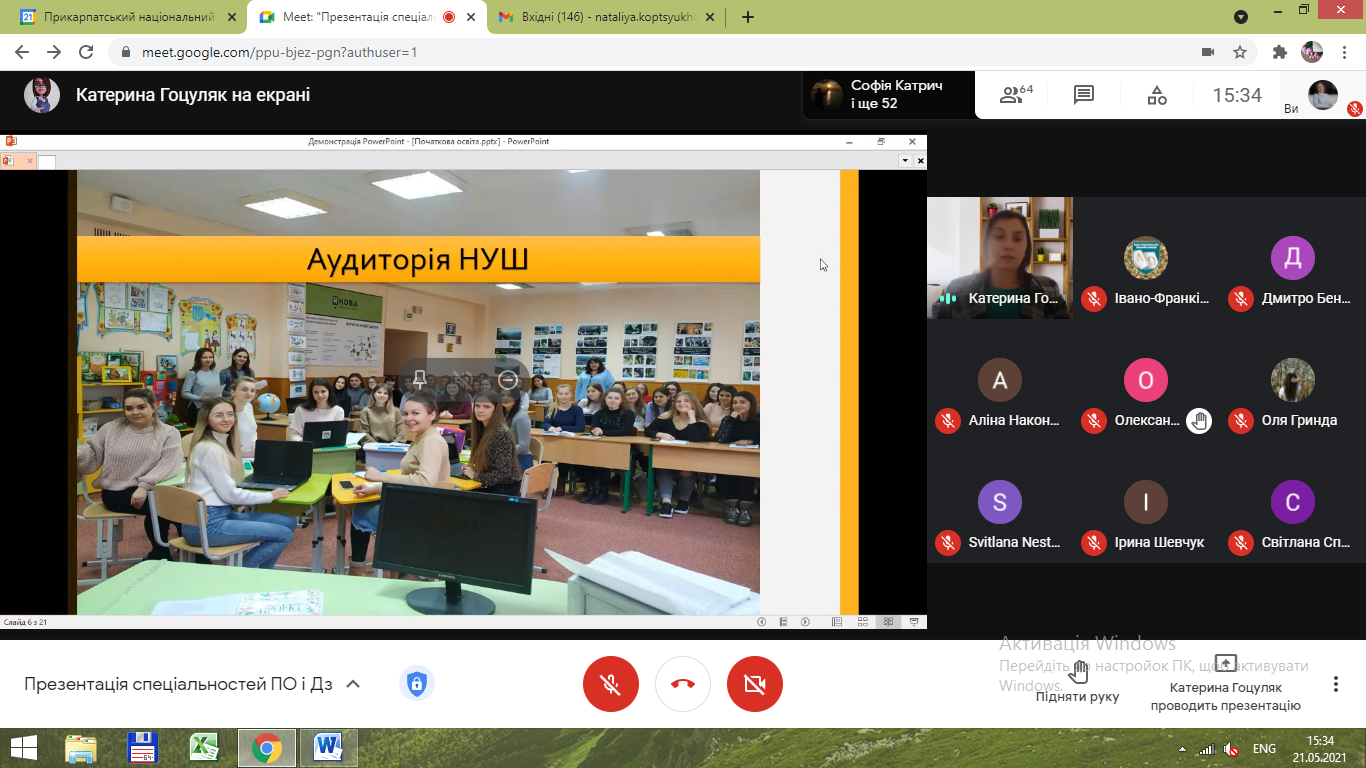Click the meeting safety lock shield icon
Image resolution: width=1366 pixels, height=768 pixels.
click(x=416, y=684)
